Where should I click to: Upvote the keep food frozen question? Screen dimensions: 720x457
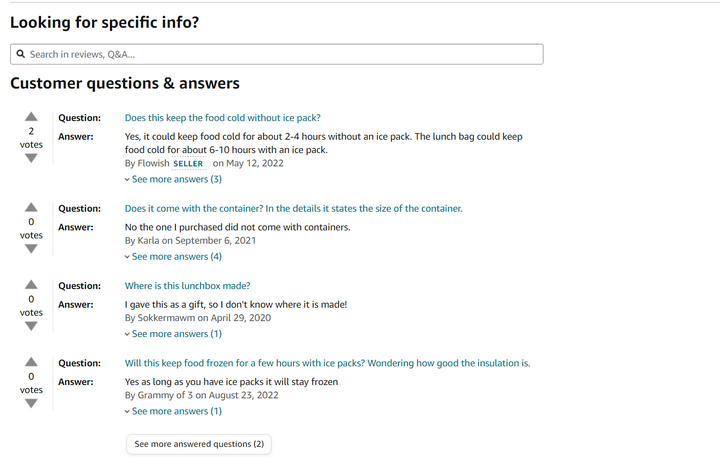[31, 362]
